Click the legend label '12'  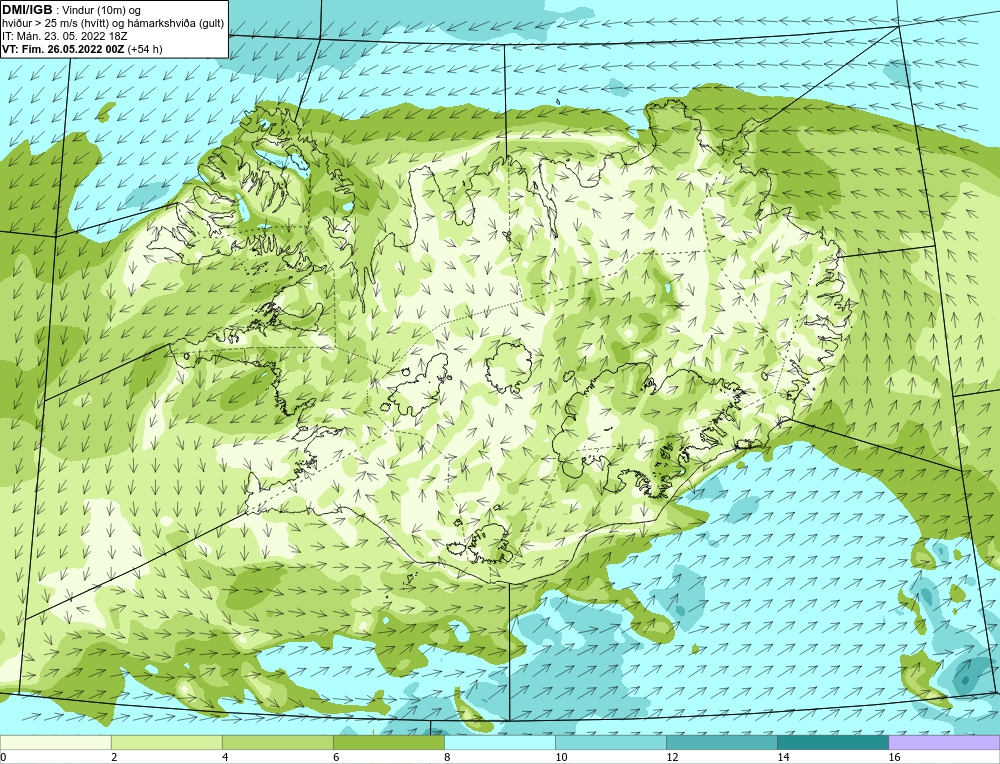click(x=672, y=758)
